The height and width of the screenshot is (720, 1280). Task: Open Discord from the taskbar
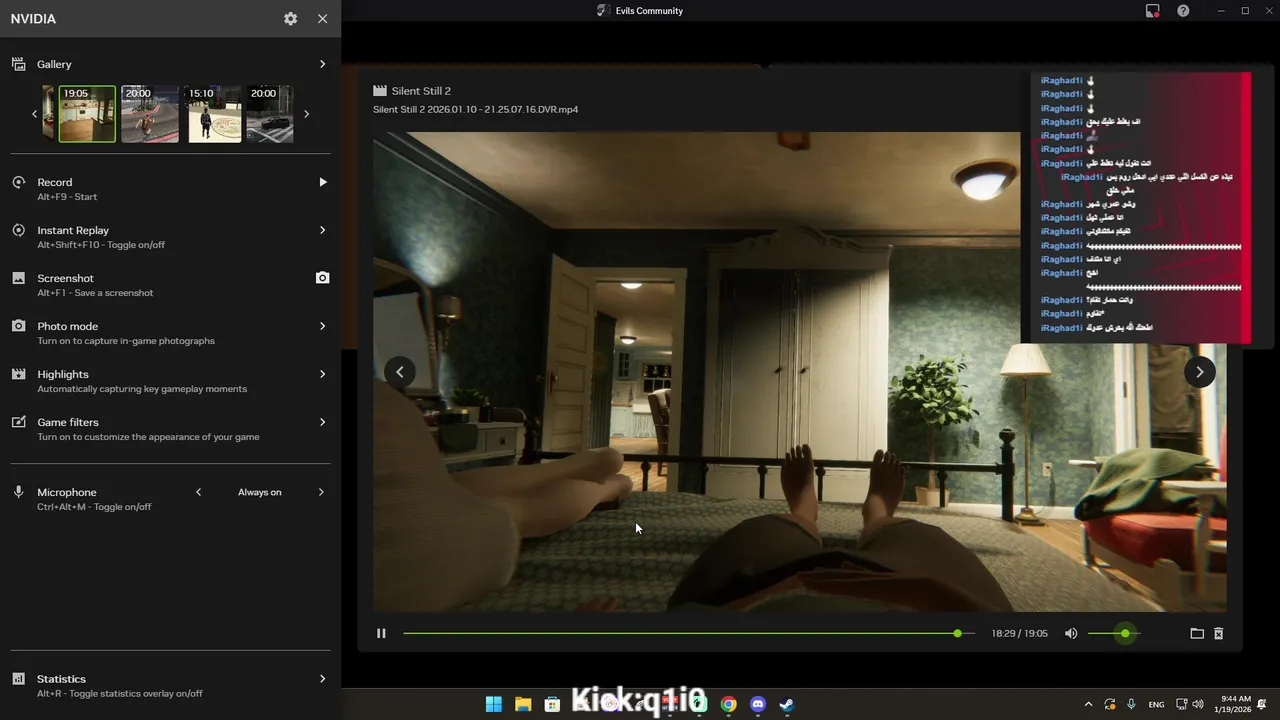click(x=758, y=704)
